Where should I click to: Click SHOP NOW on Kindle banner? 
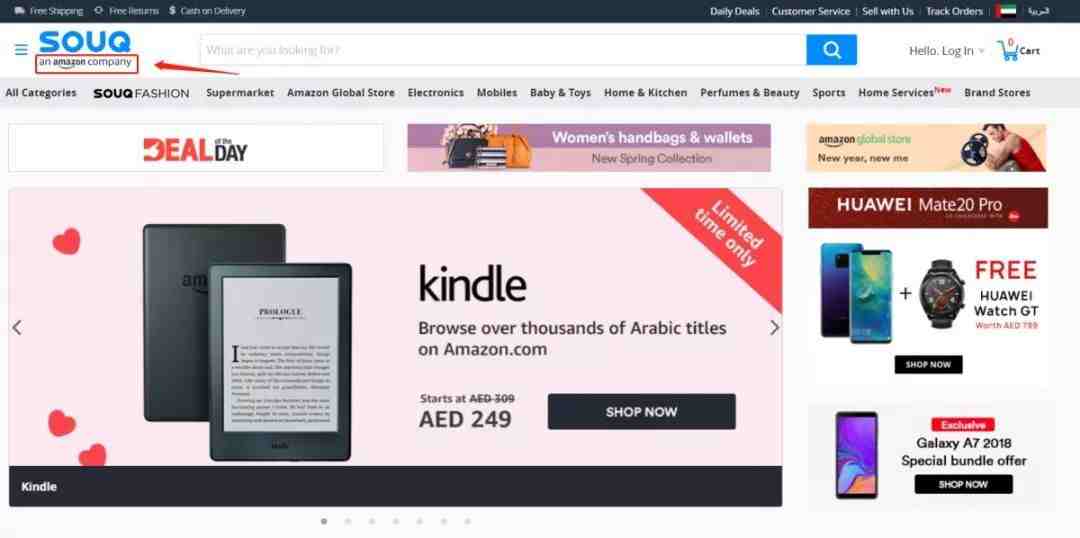641,412
